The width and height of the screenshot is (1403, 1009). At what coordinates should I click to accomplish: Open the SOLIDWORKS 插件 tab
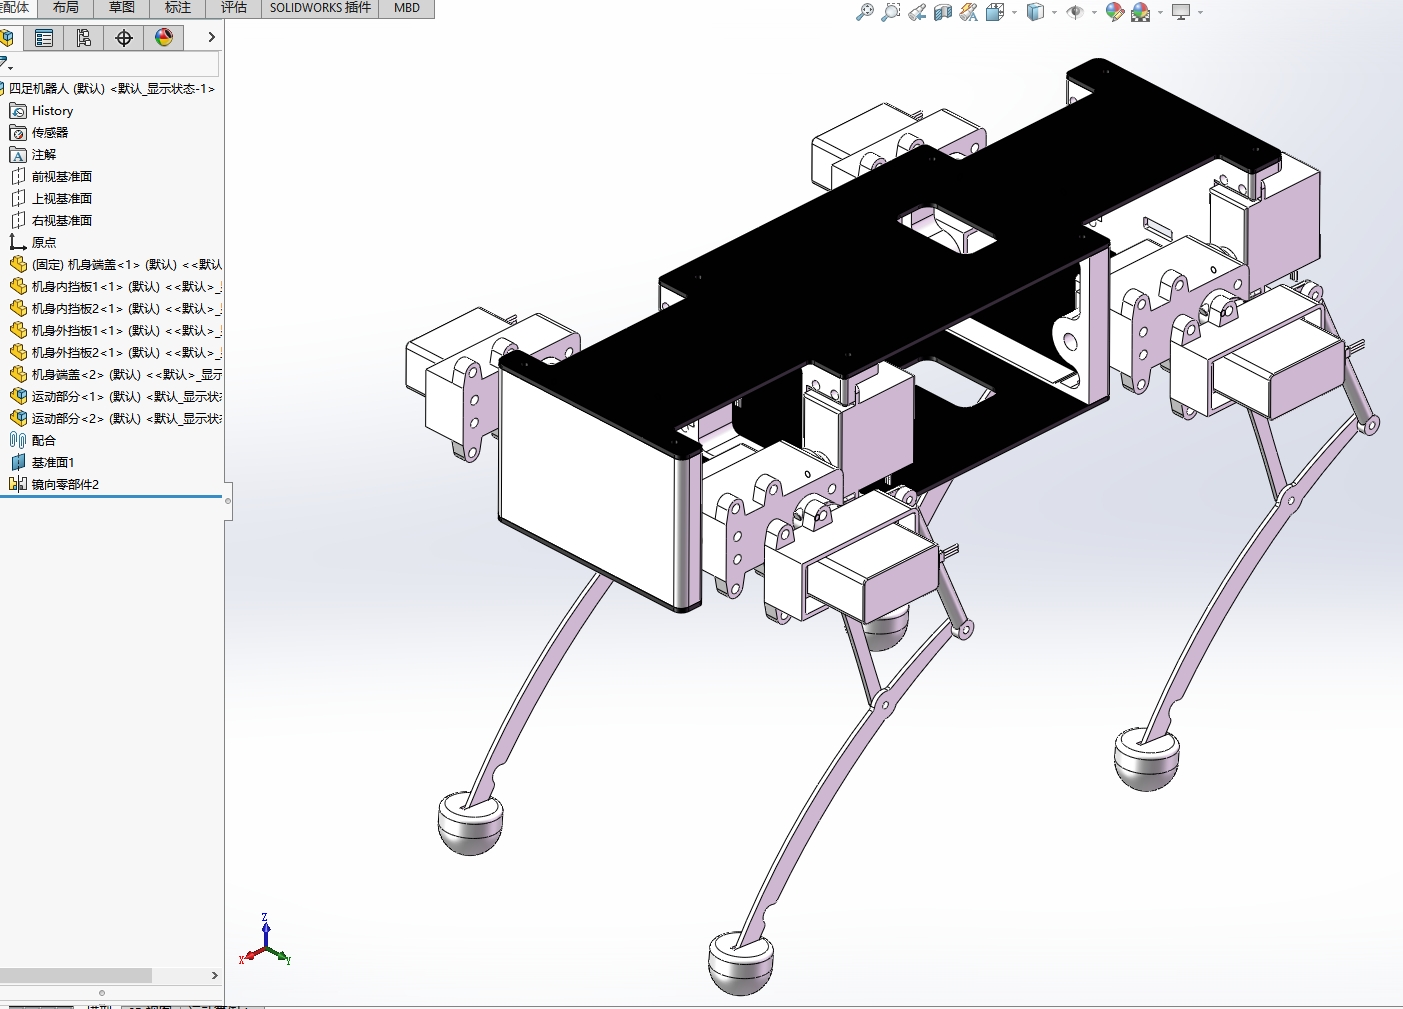pyautogui.click(x=320, y=8)
